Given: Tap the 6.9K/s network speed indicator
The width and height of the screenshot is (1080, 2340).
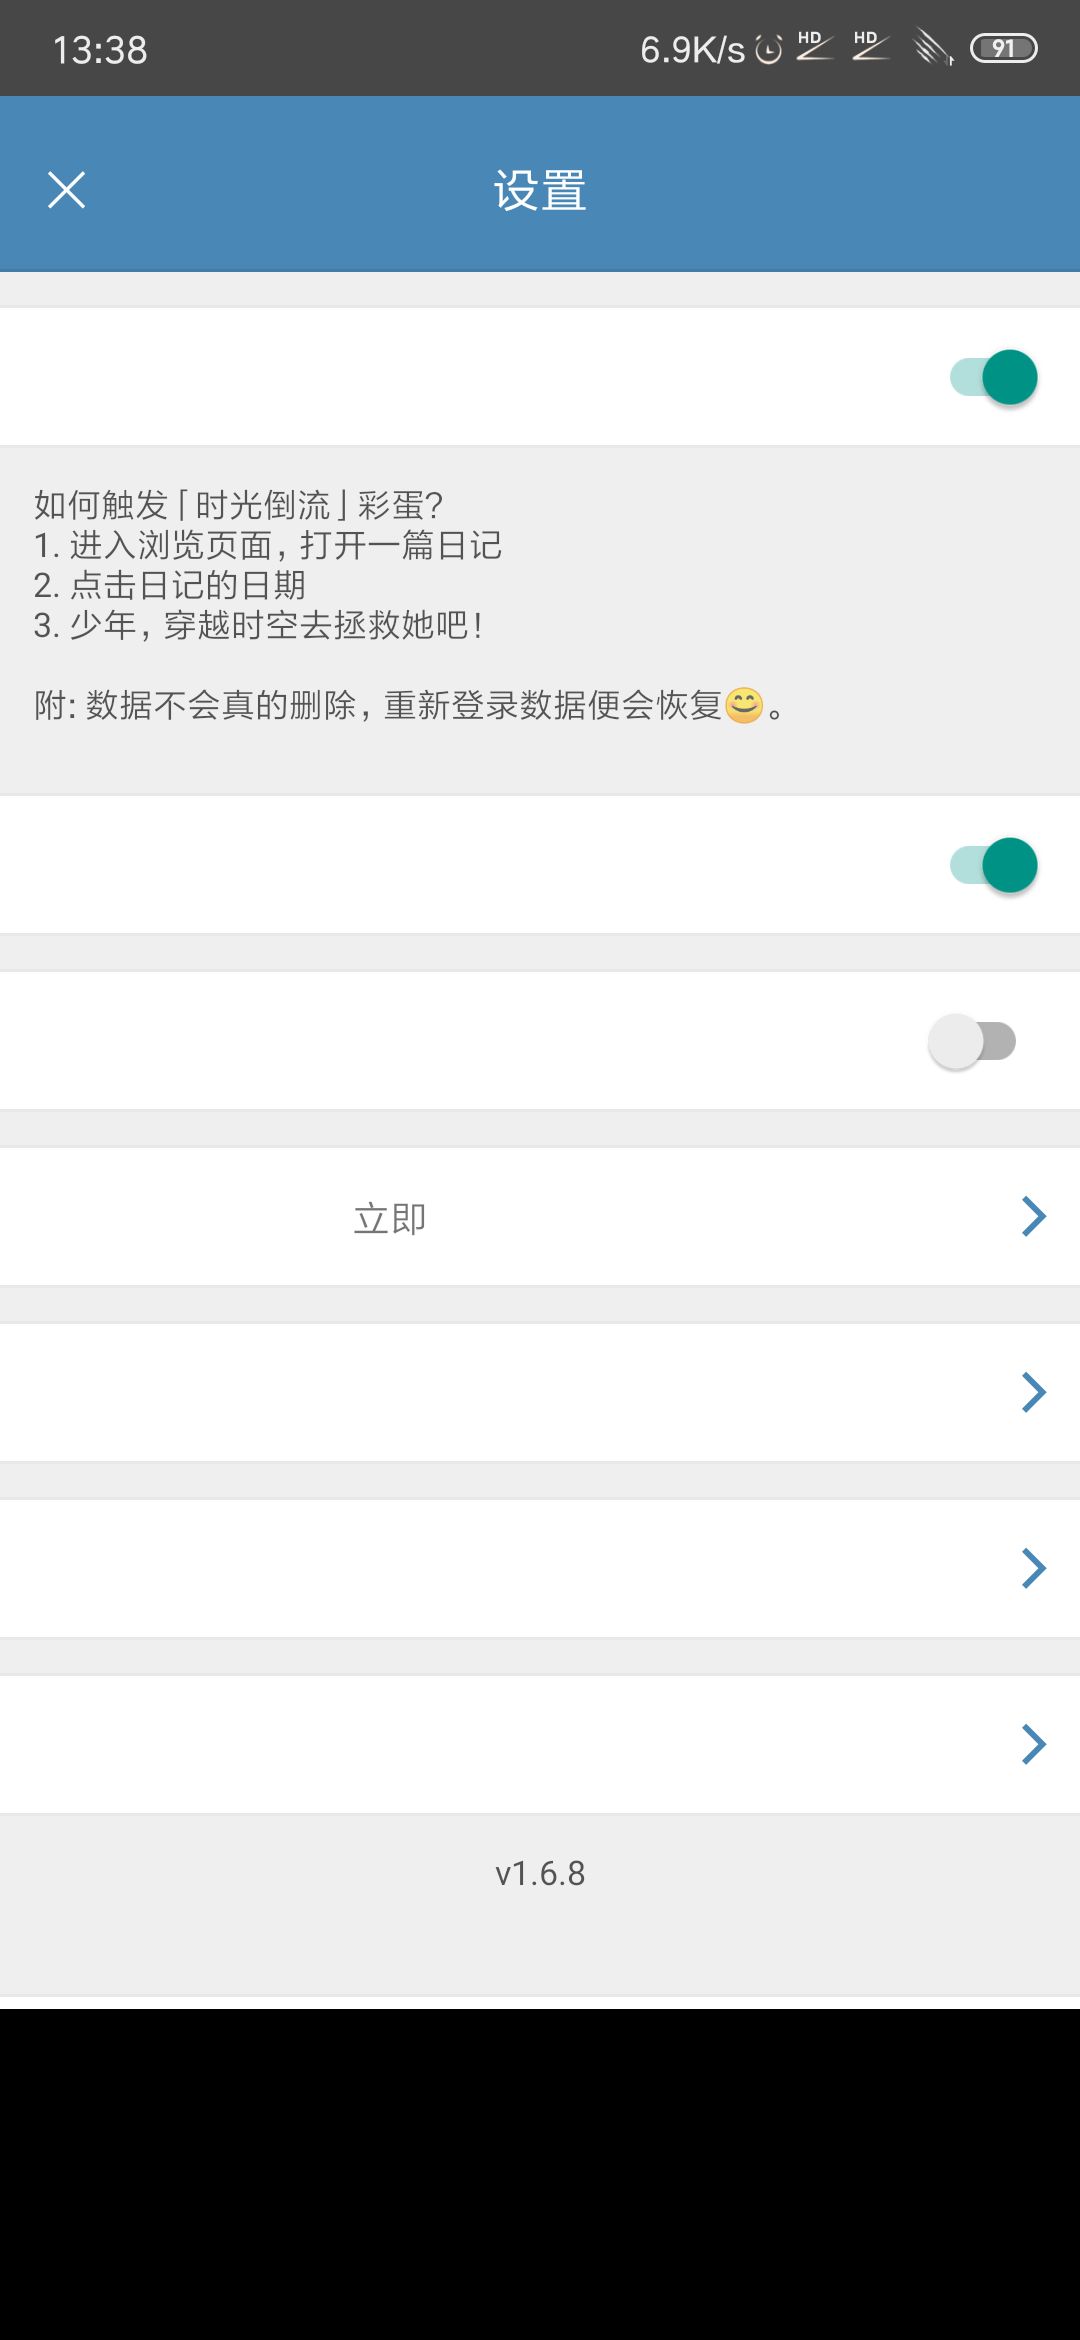Looking at the screenshot, I should [692, 49].
